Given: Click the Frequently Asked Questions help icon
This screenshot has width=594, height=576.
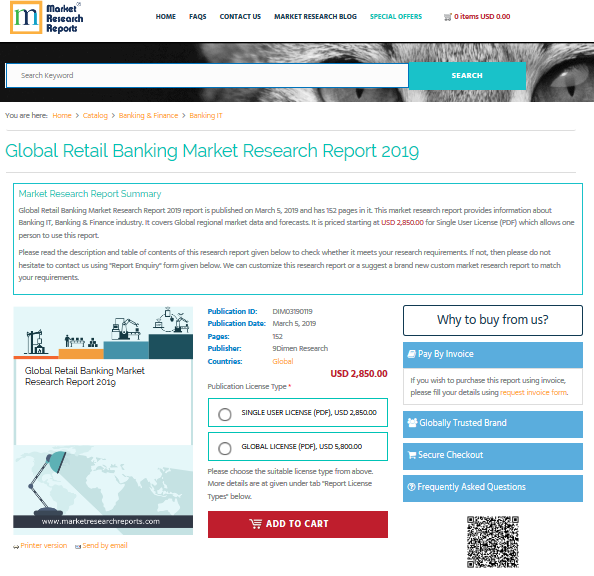Looking at the screenshot, I should pyautogui.click(x=411, y=487).
